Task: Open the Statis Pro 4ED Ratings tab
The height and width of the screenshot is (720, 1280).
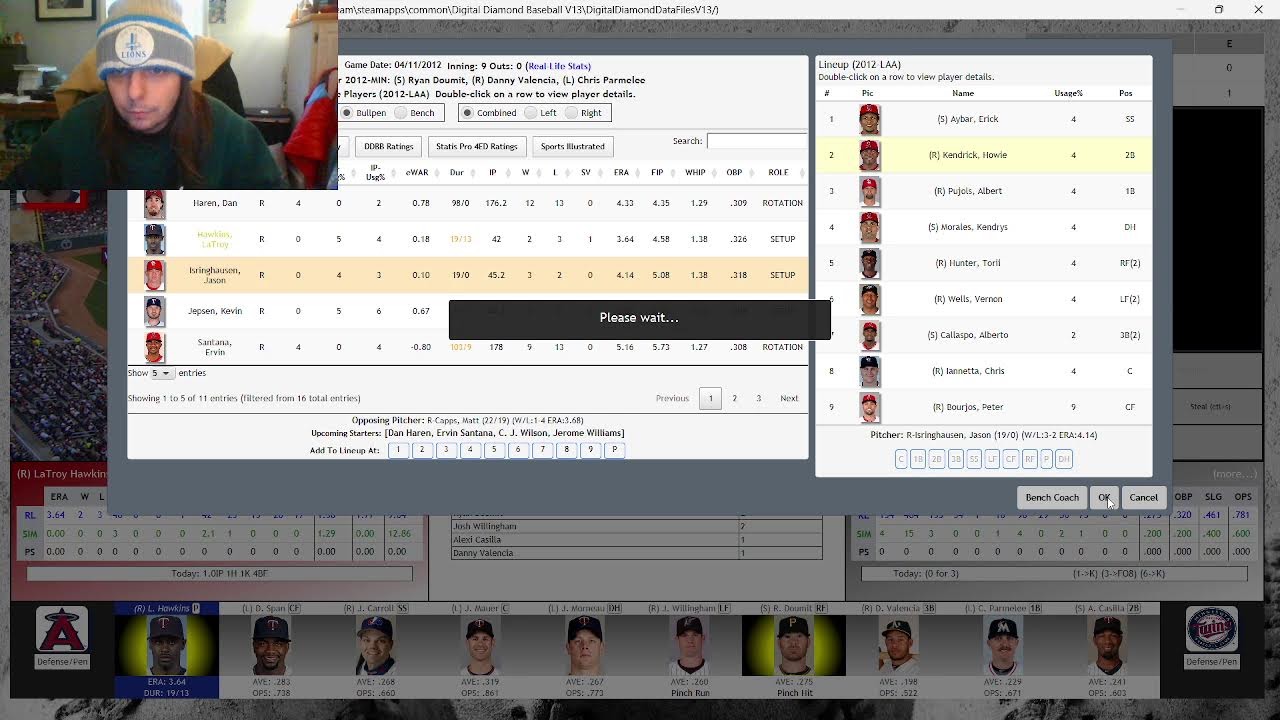Action: click(x=477, y=146)
